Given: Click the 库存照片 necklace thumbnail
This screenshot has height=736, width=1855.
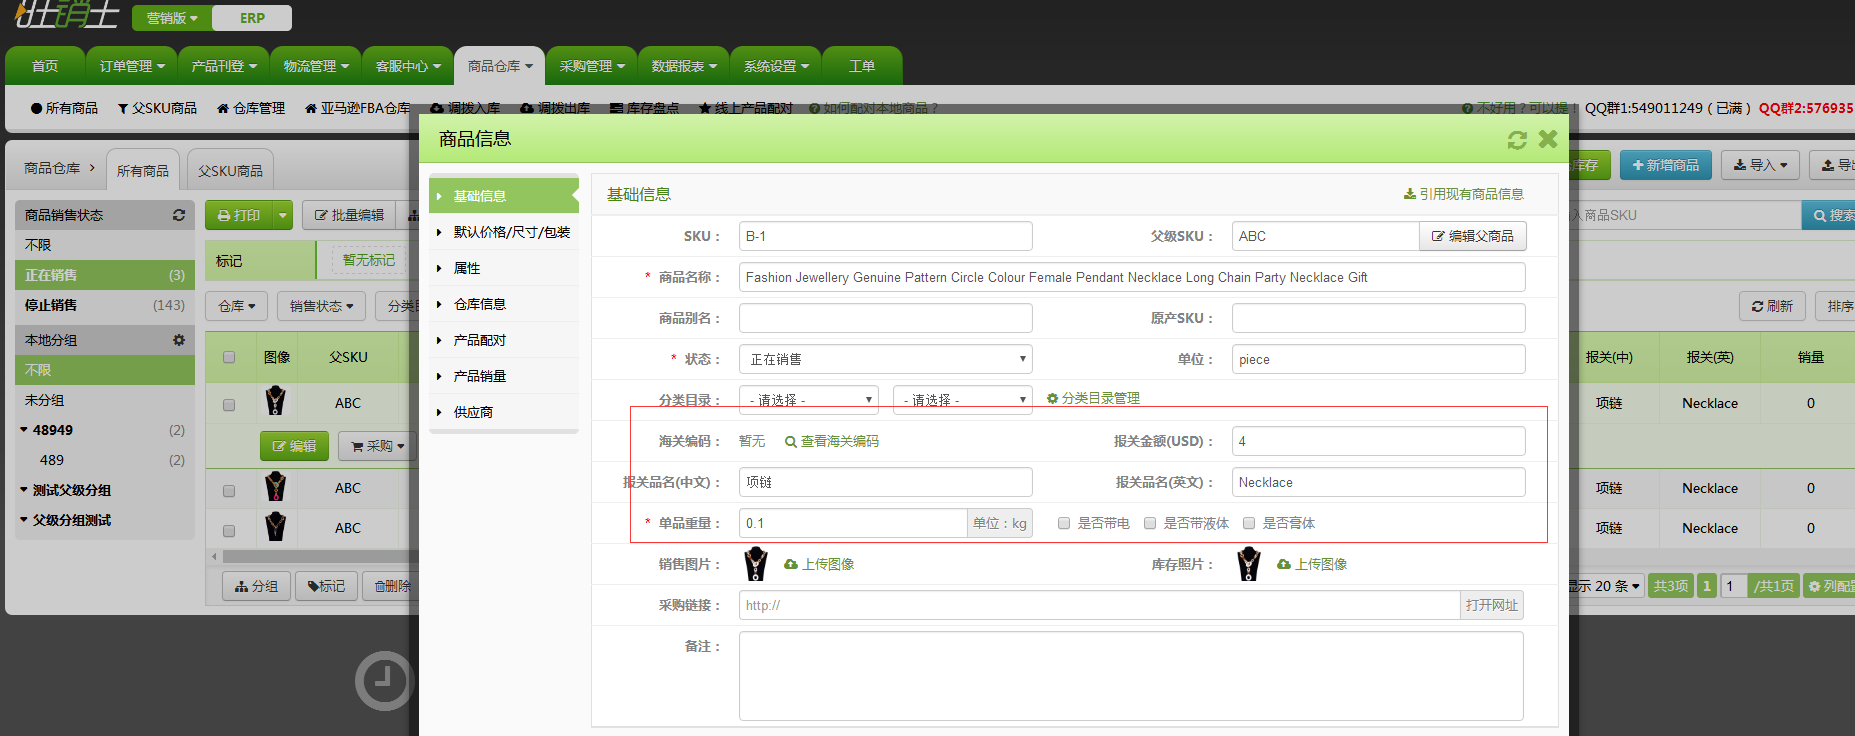Looking at the screenshot, I should coord(1249,564).
